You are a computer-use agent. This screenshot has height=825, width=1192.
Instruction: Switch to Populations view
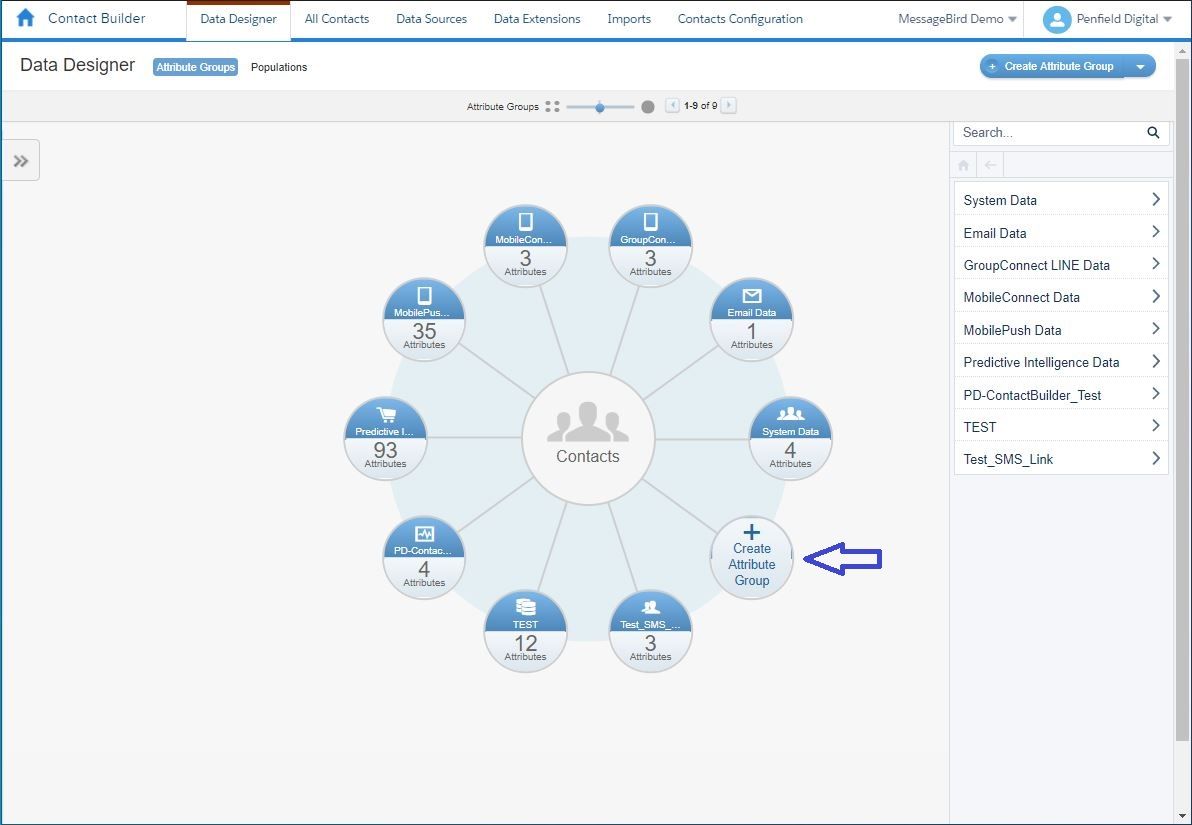(x=279, y=67)
